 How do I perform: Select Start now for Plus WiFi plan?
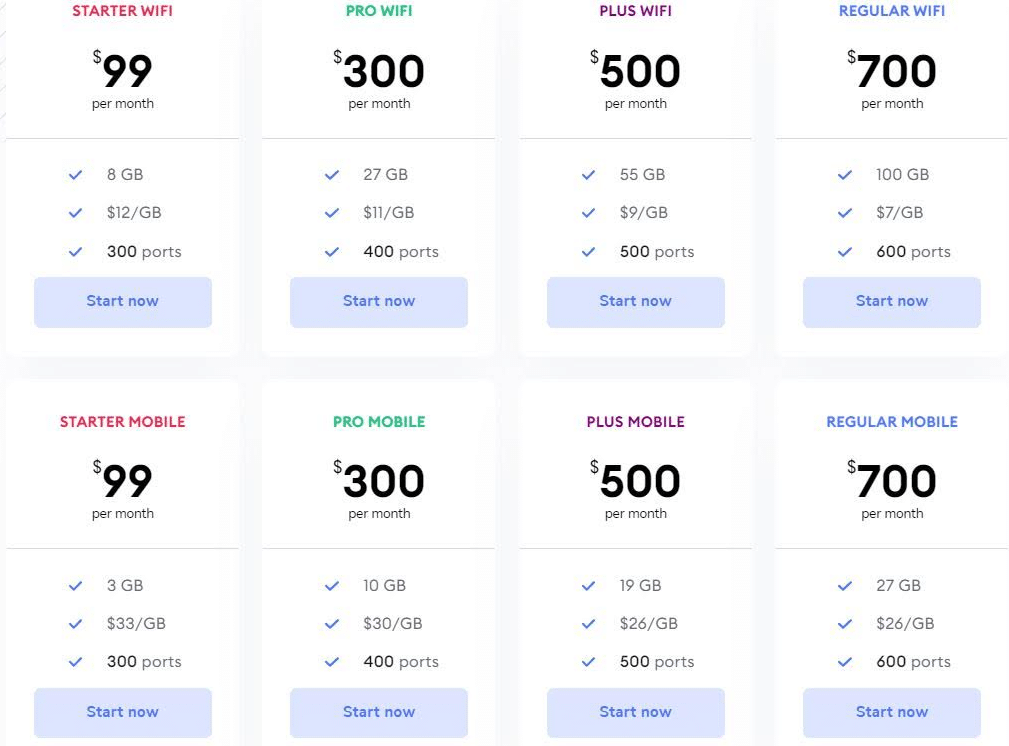tap(635, 302)
